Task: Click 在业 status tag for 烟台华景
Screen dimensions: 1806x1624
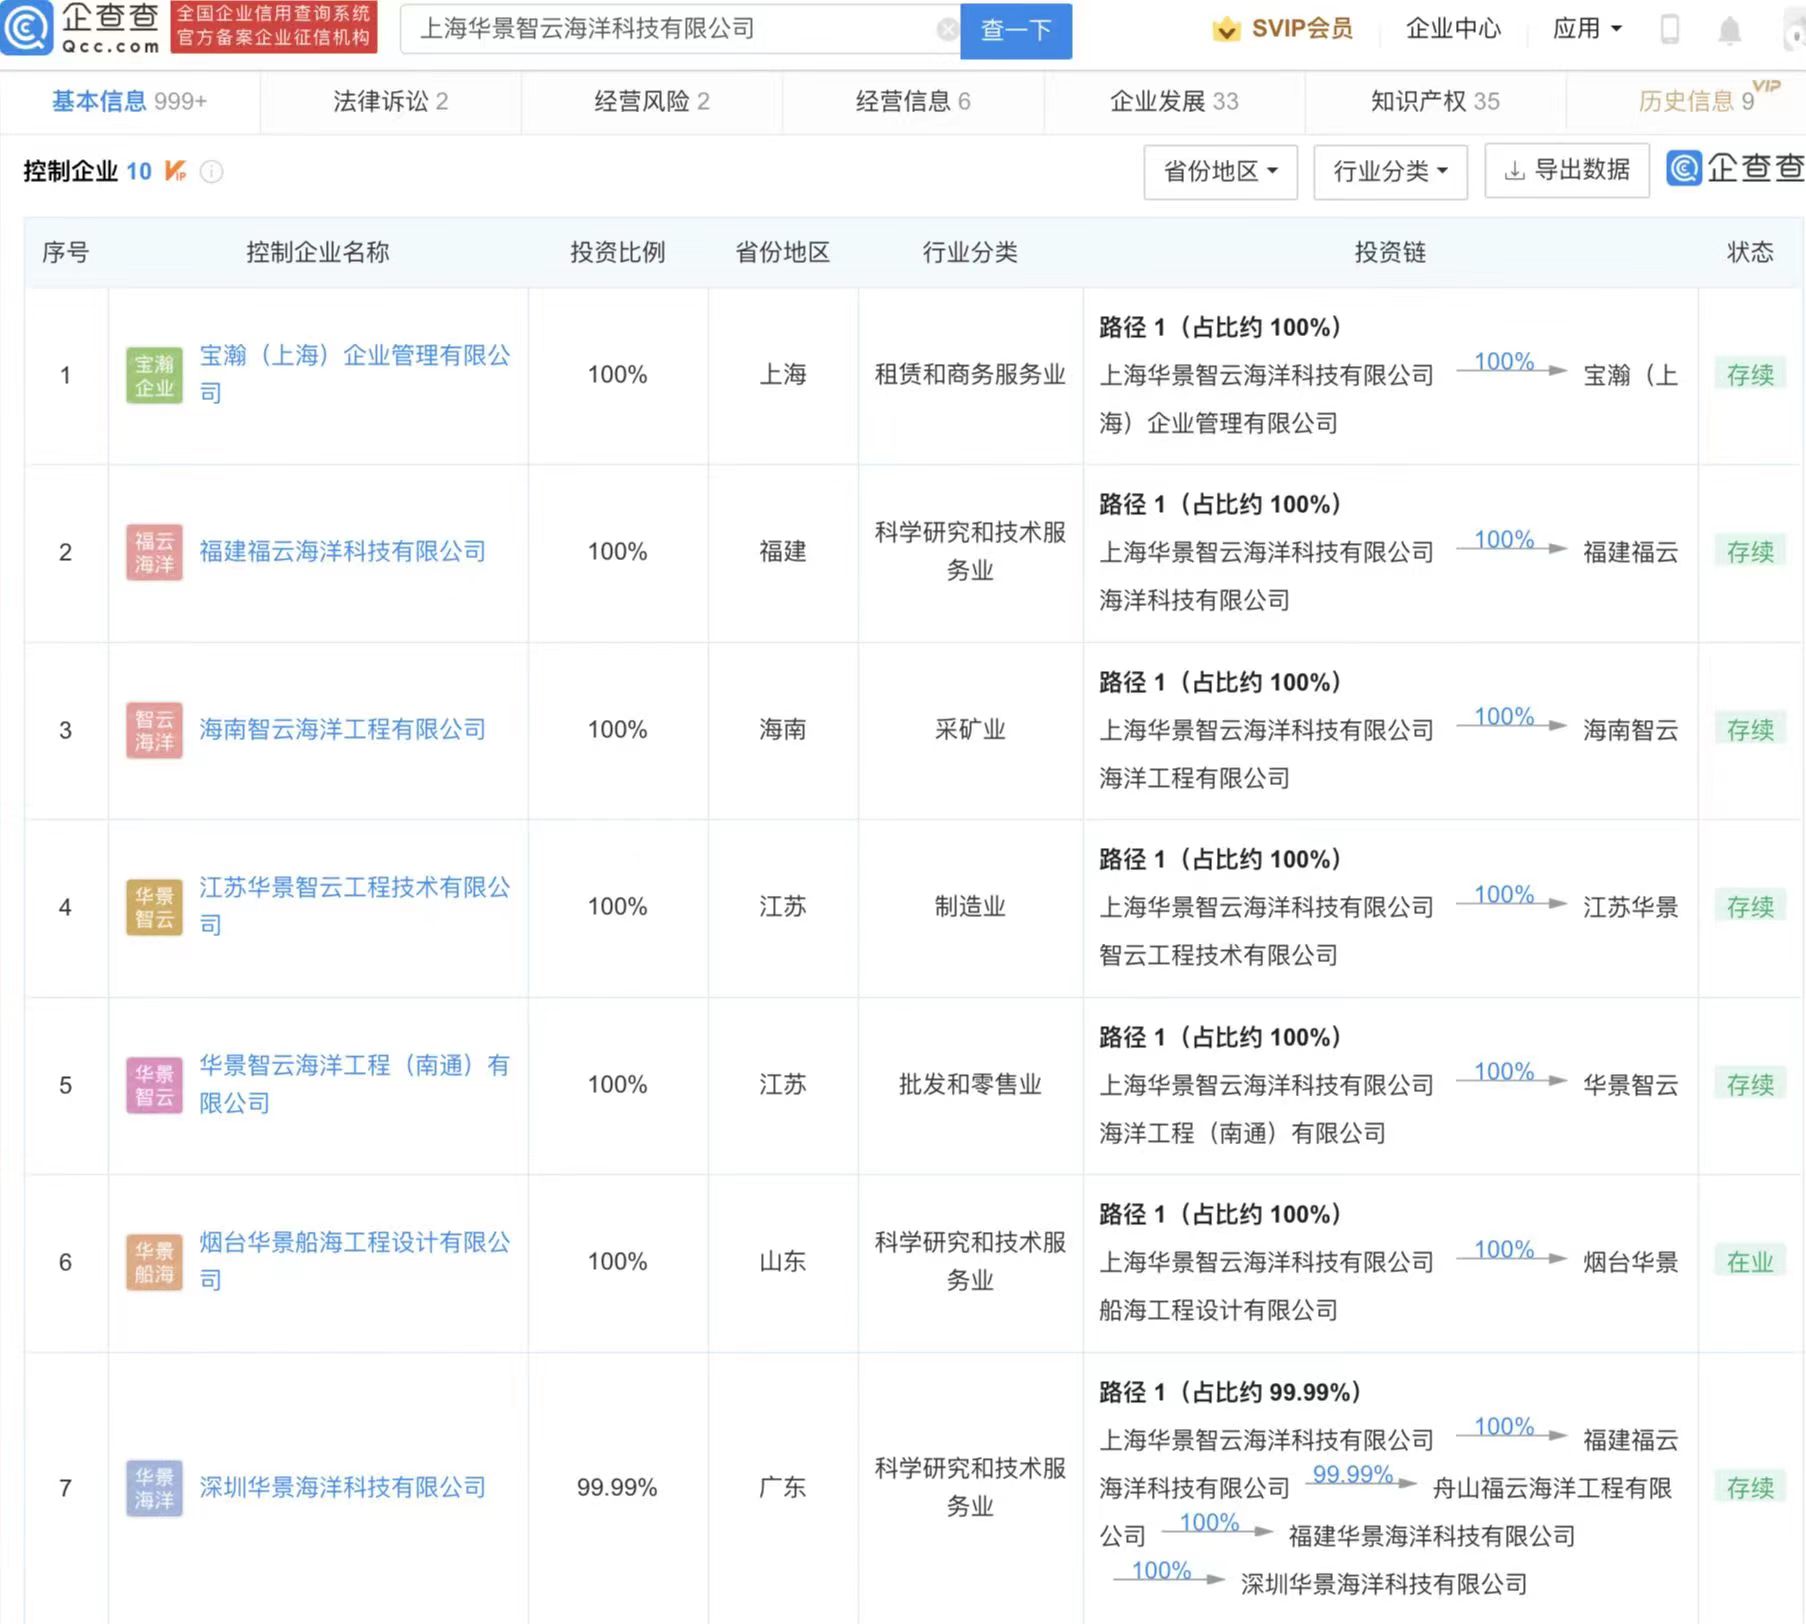Action: pyautogui.click(x=1750, y=1262)
